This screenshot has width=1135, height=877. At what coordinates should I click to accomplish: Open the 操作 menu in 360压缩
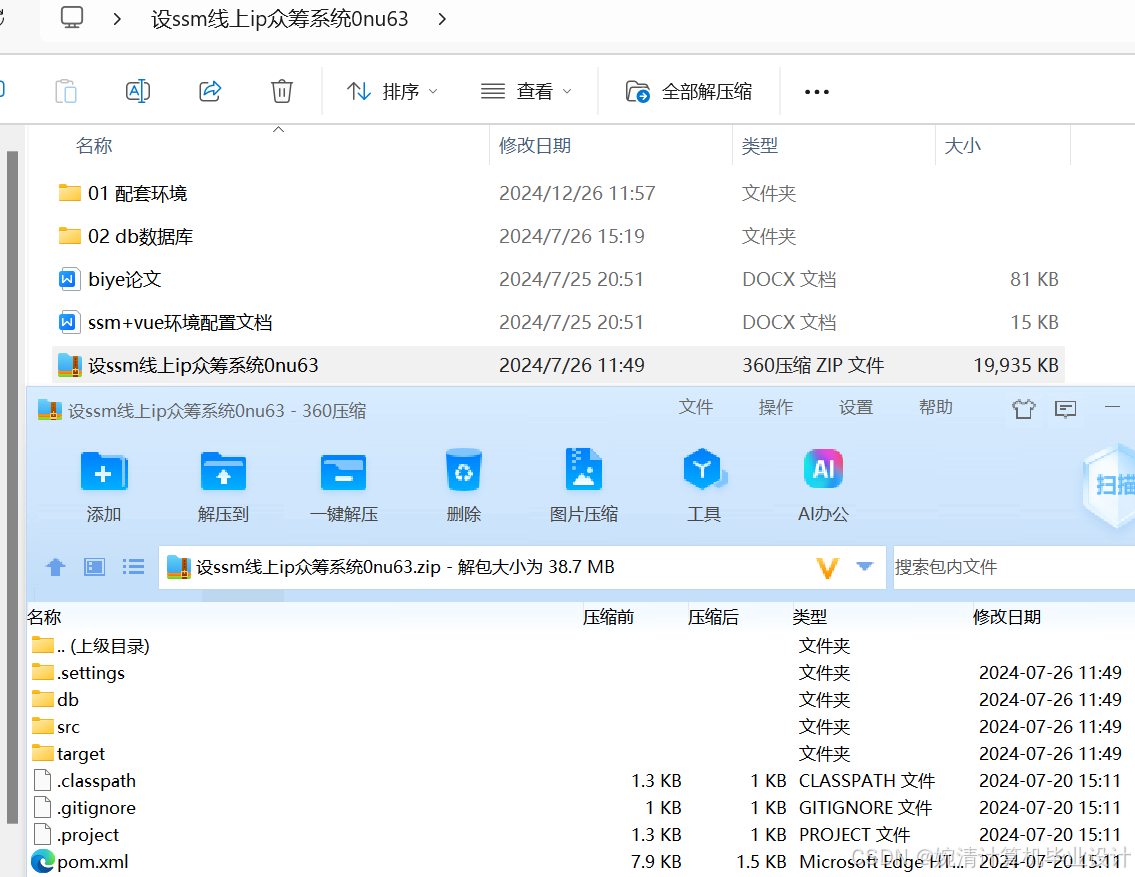coord(775,407)
